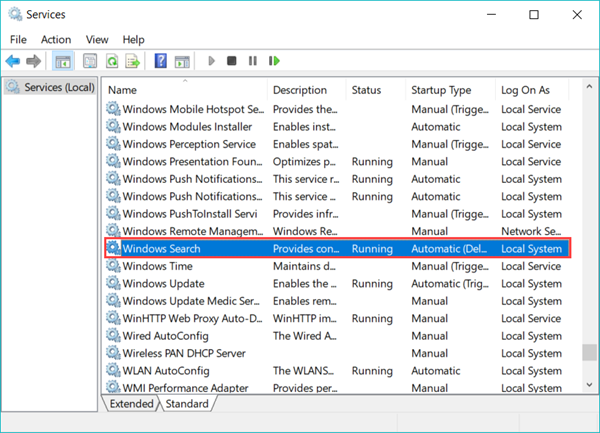This screenshot has width=600, height=433.
Task: Select the Windows Presentation Foundation service name
Action: tap(192, 161)
